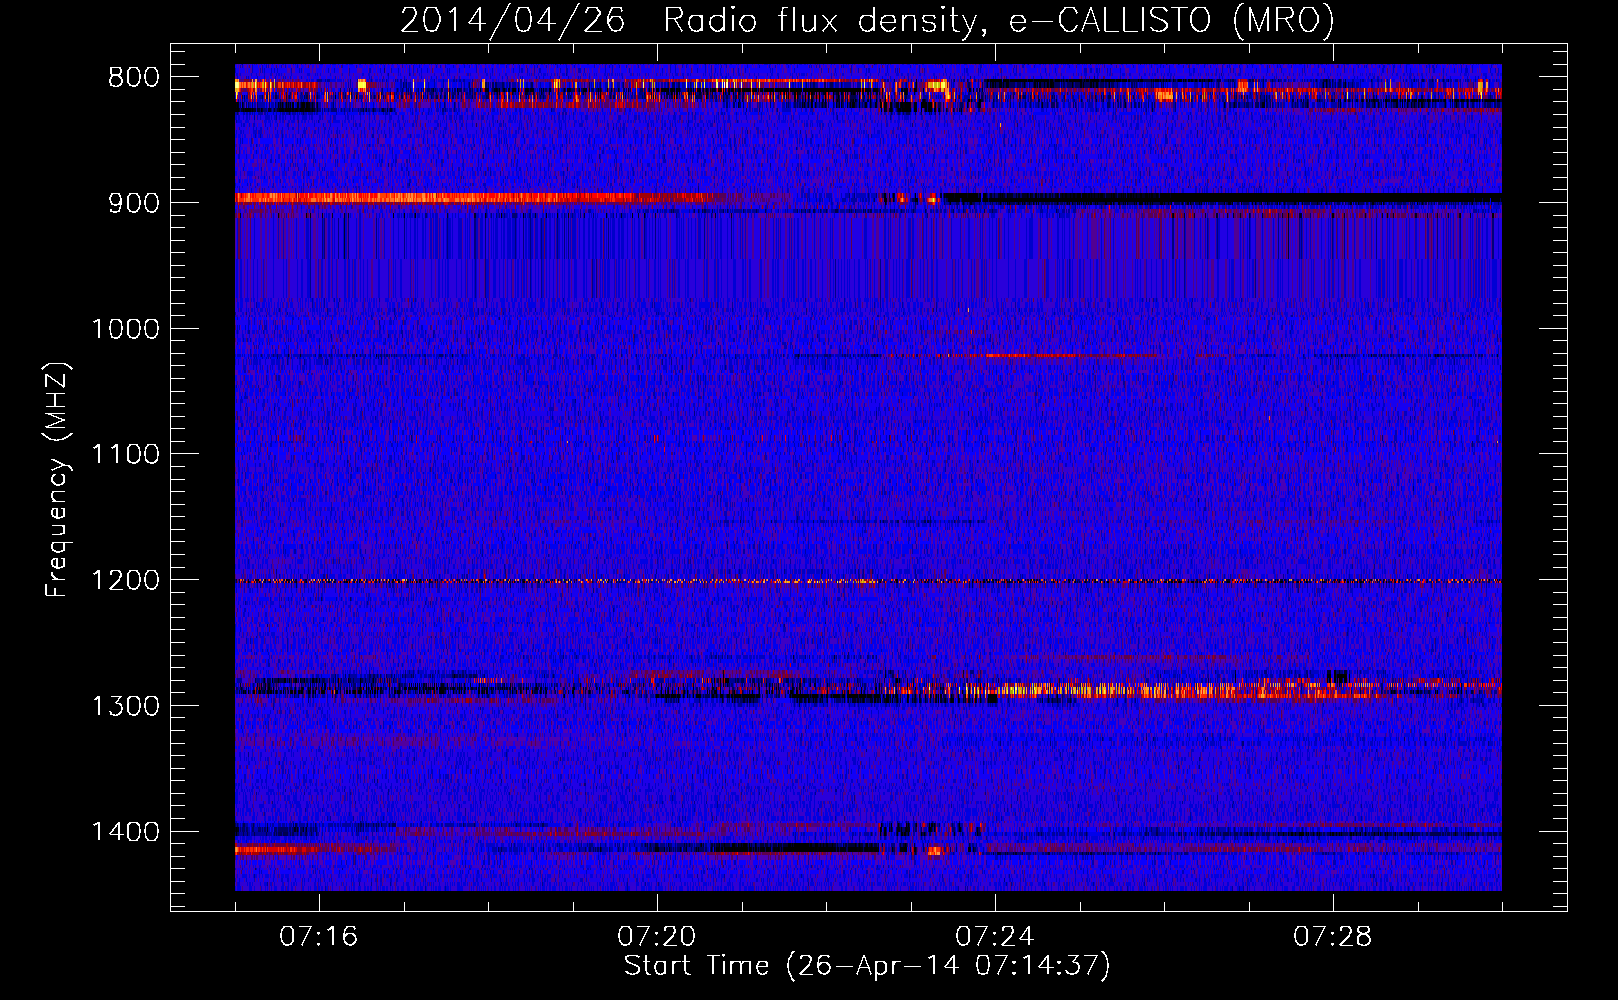
Task: Click the 07:16 time tick label
Action: point(319,937)
